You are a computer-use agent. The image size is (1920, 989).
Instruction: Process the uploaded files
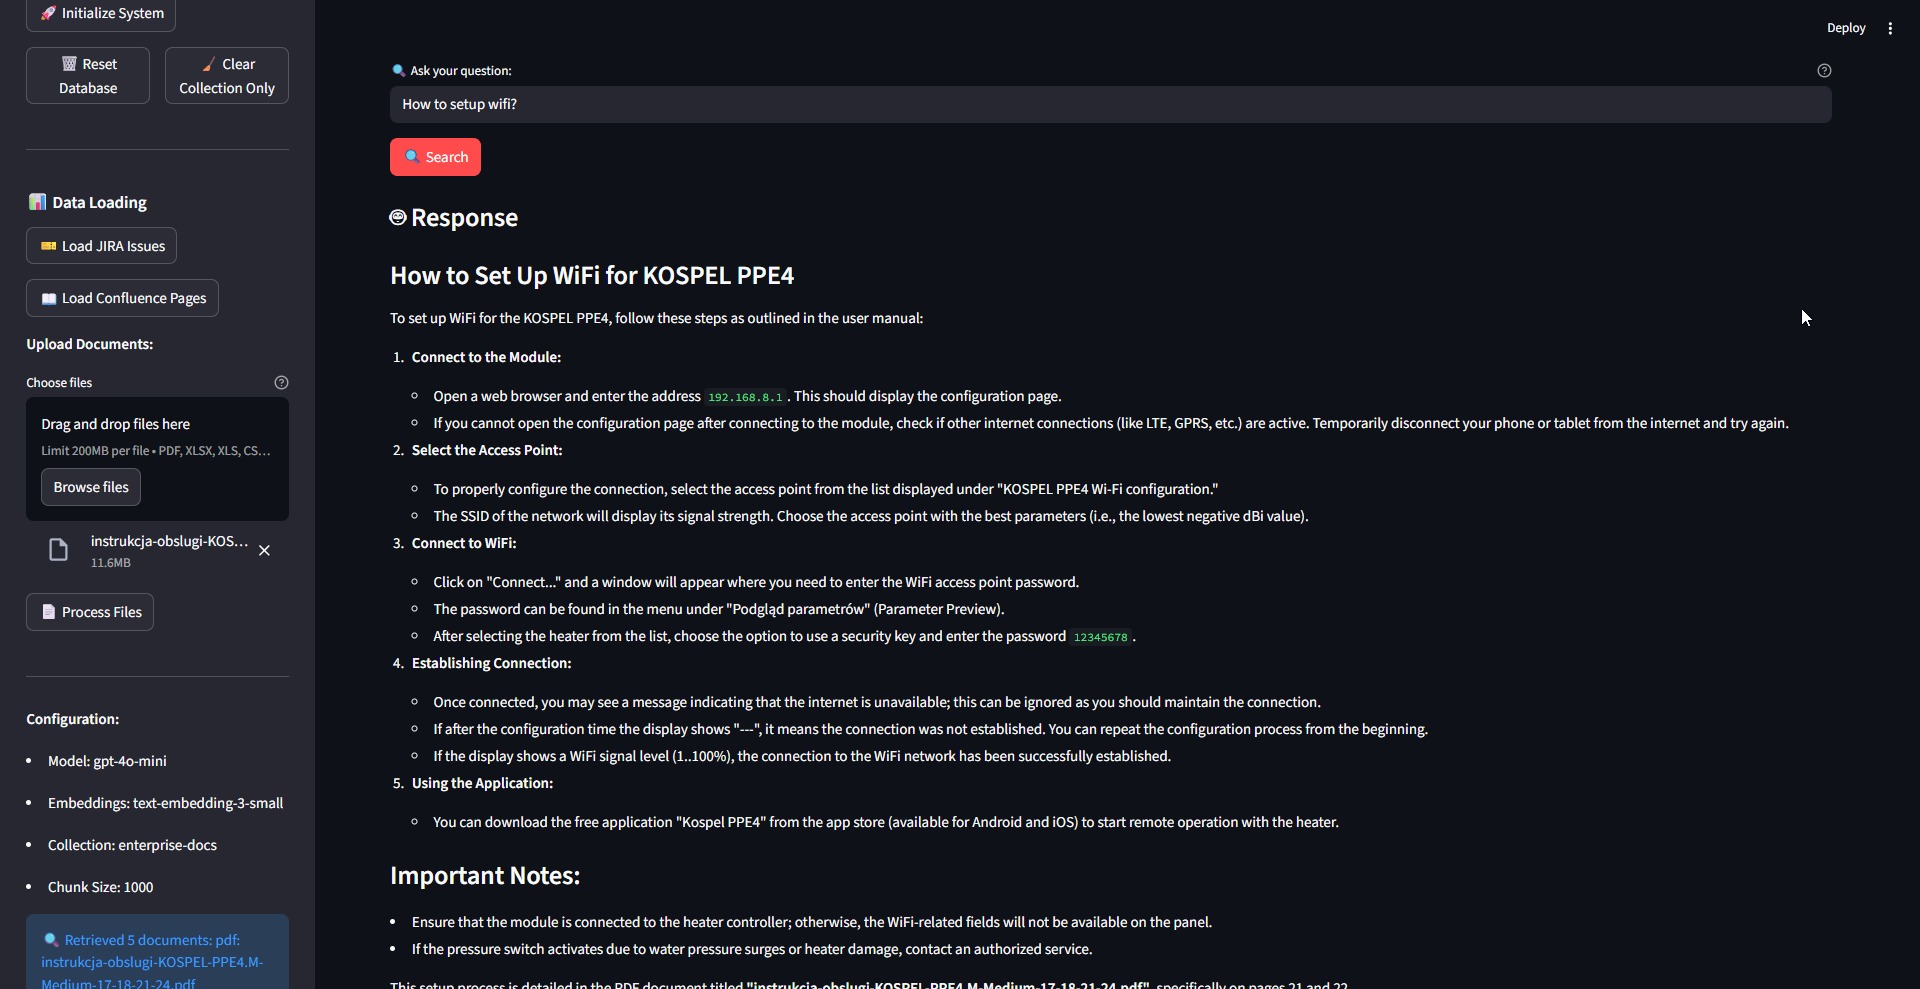point(90,612)
